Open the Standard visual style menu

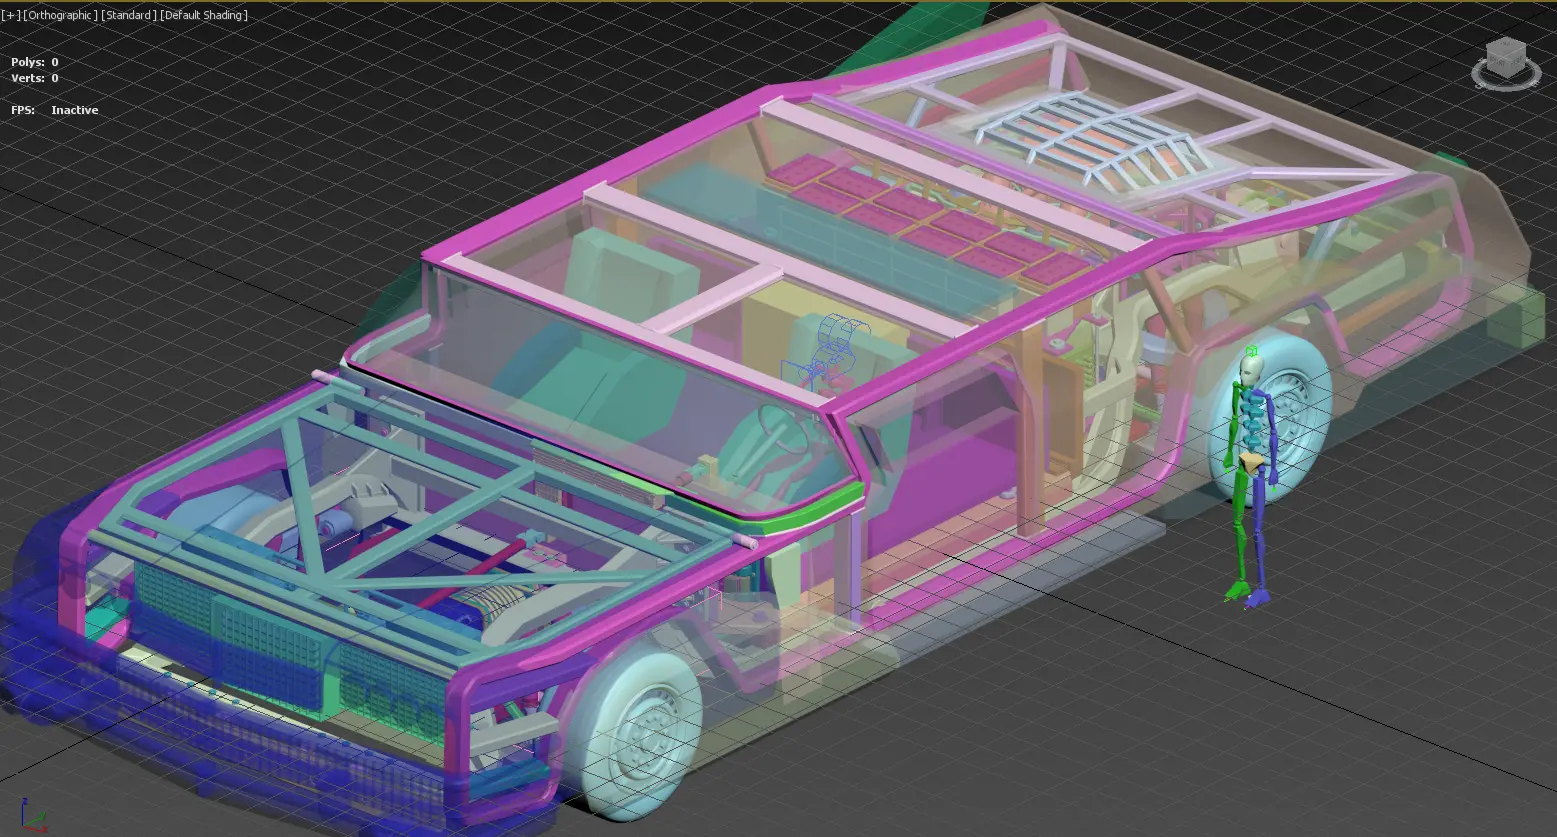(x=129, y=15)
